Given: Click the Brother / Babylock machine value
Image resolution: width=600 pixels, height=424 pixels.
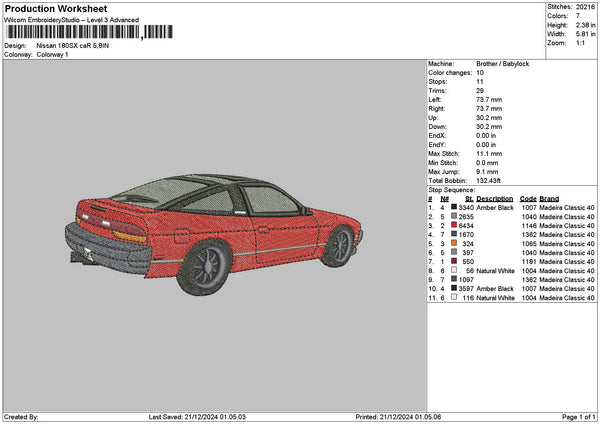Looking at the screenshot, I should pyautogui.click(x=504, y=63).
